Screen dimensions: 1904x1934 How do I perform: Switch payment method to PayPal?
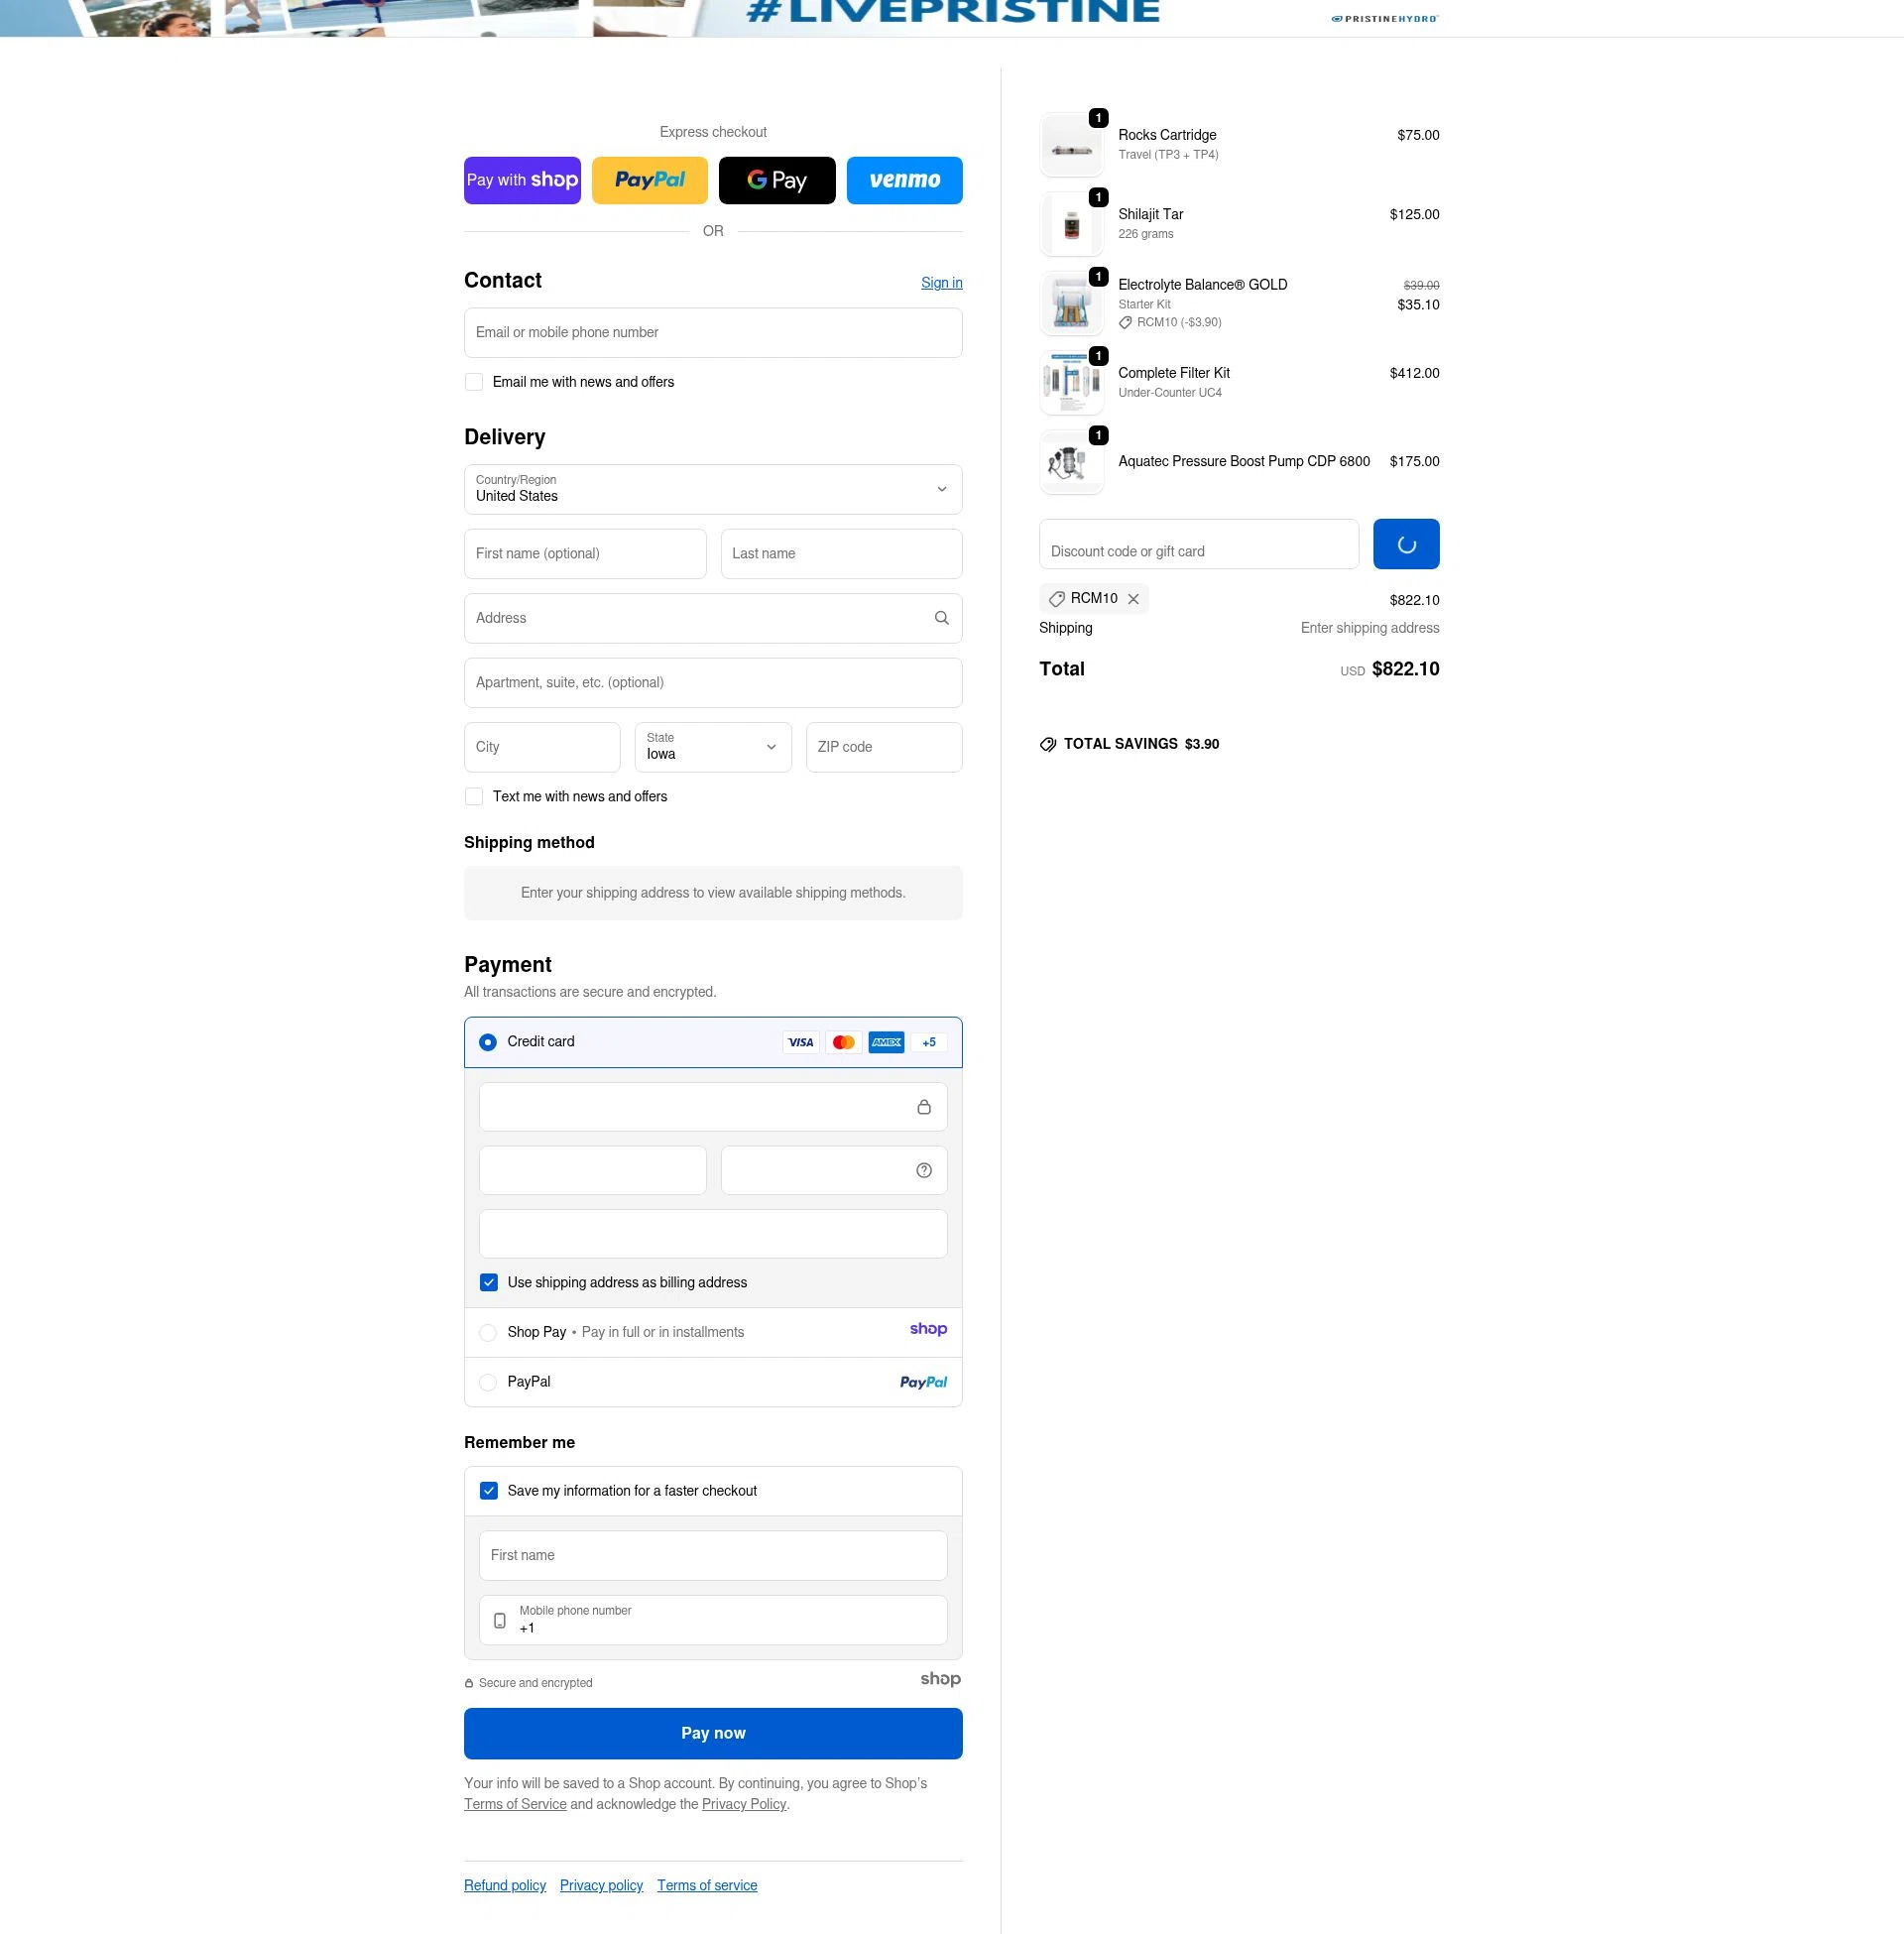point(488,1382)
